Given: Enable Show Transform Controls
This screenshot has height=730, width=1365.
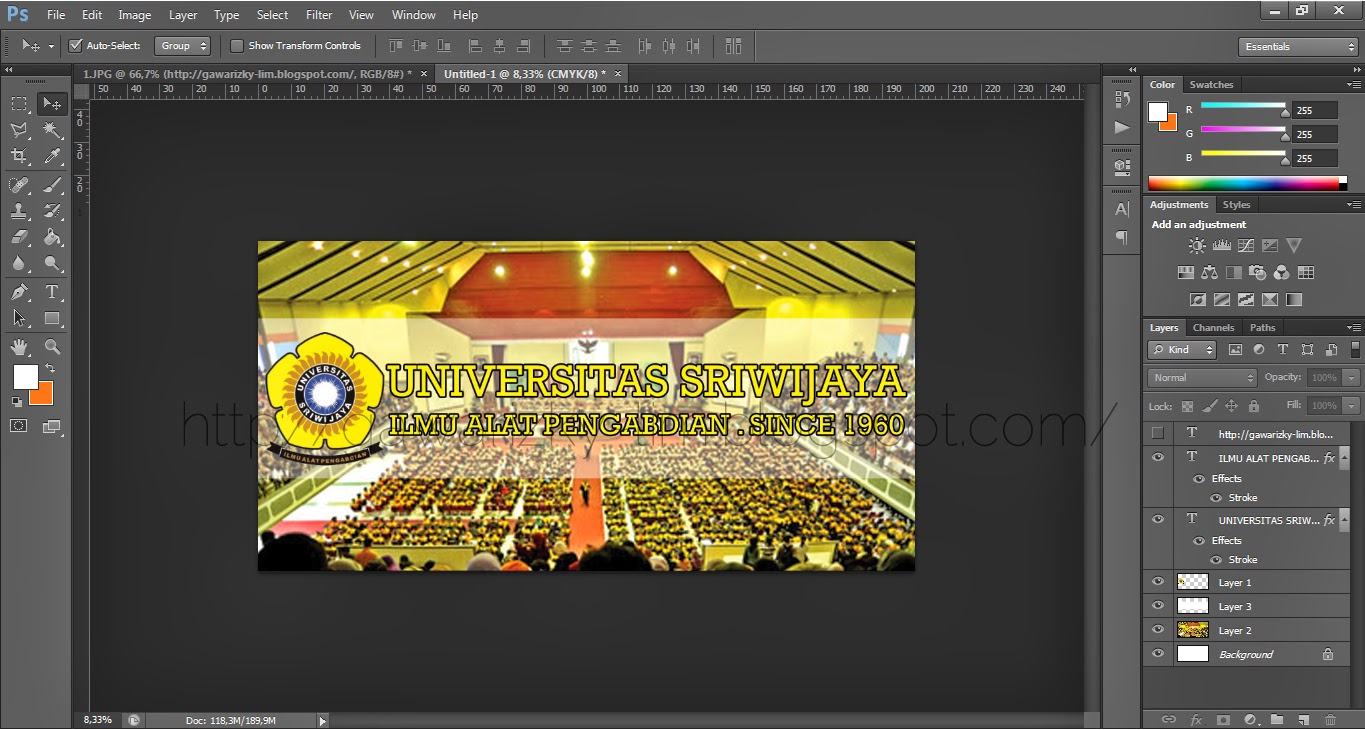Looking at the screenshot, I should [237, 45].
